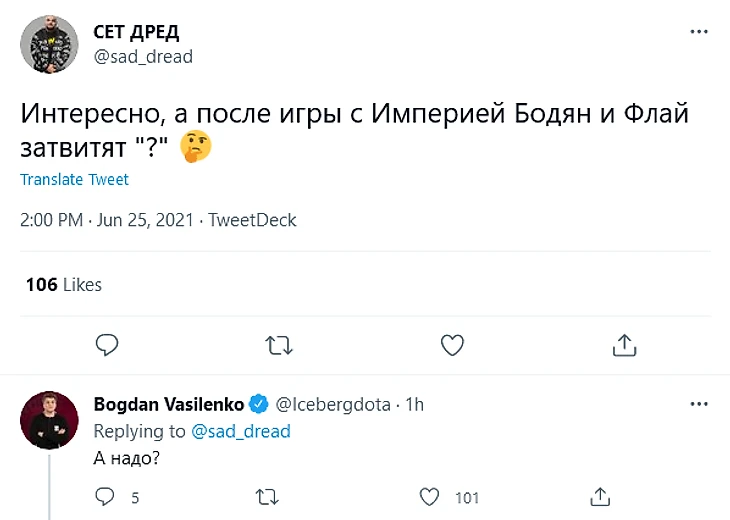The height and width of the screenshot is (520, 730).
Task: Retweet the main tweet about Империей
Action: tap(280, 346)
